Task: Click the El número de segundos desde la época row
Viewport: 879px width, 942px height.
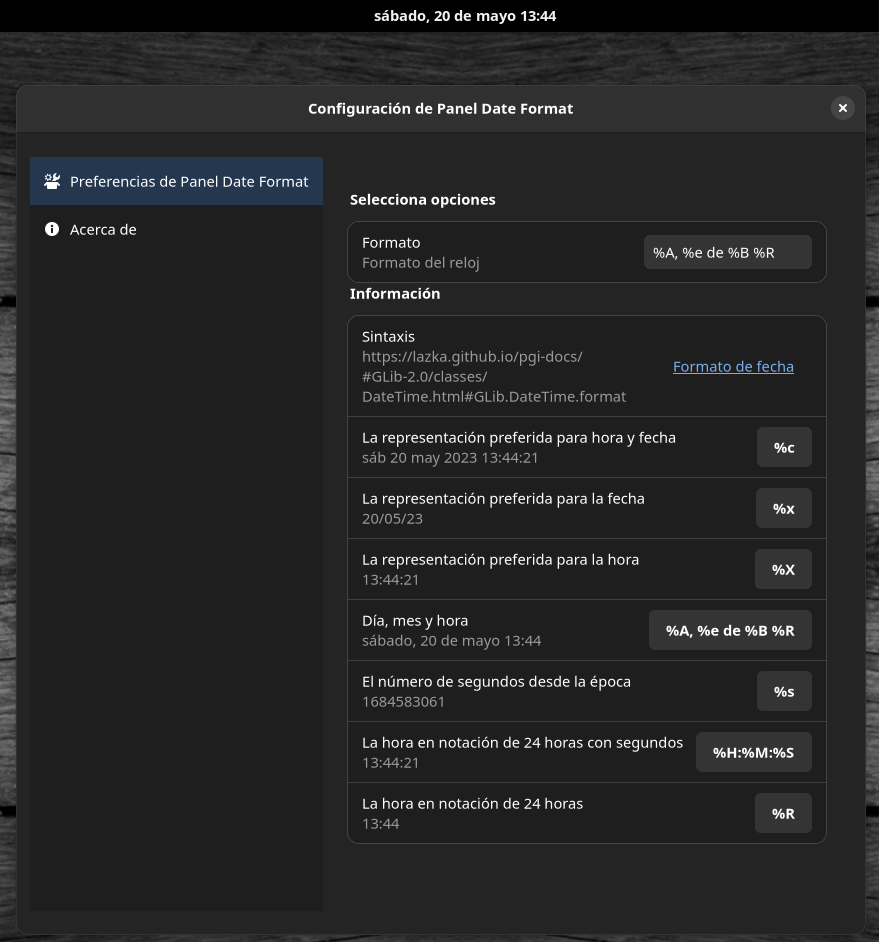Action: coord(586,691)
